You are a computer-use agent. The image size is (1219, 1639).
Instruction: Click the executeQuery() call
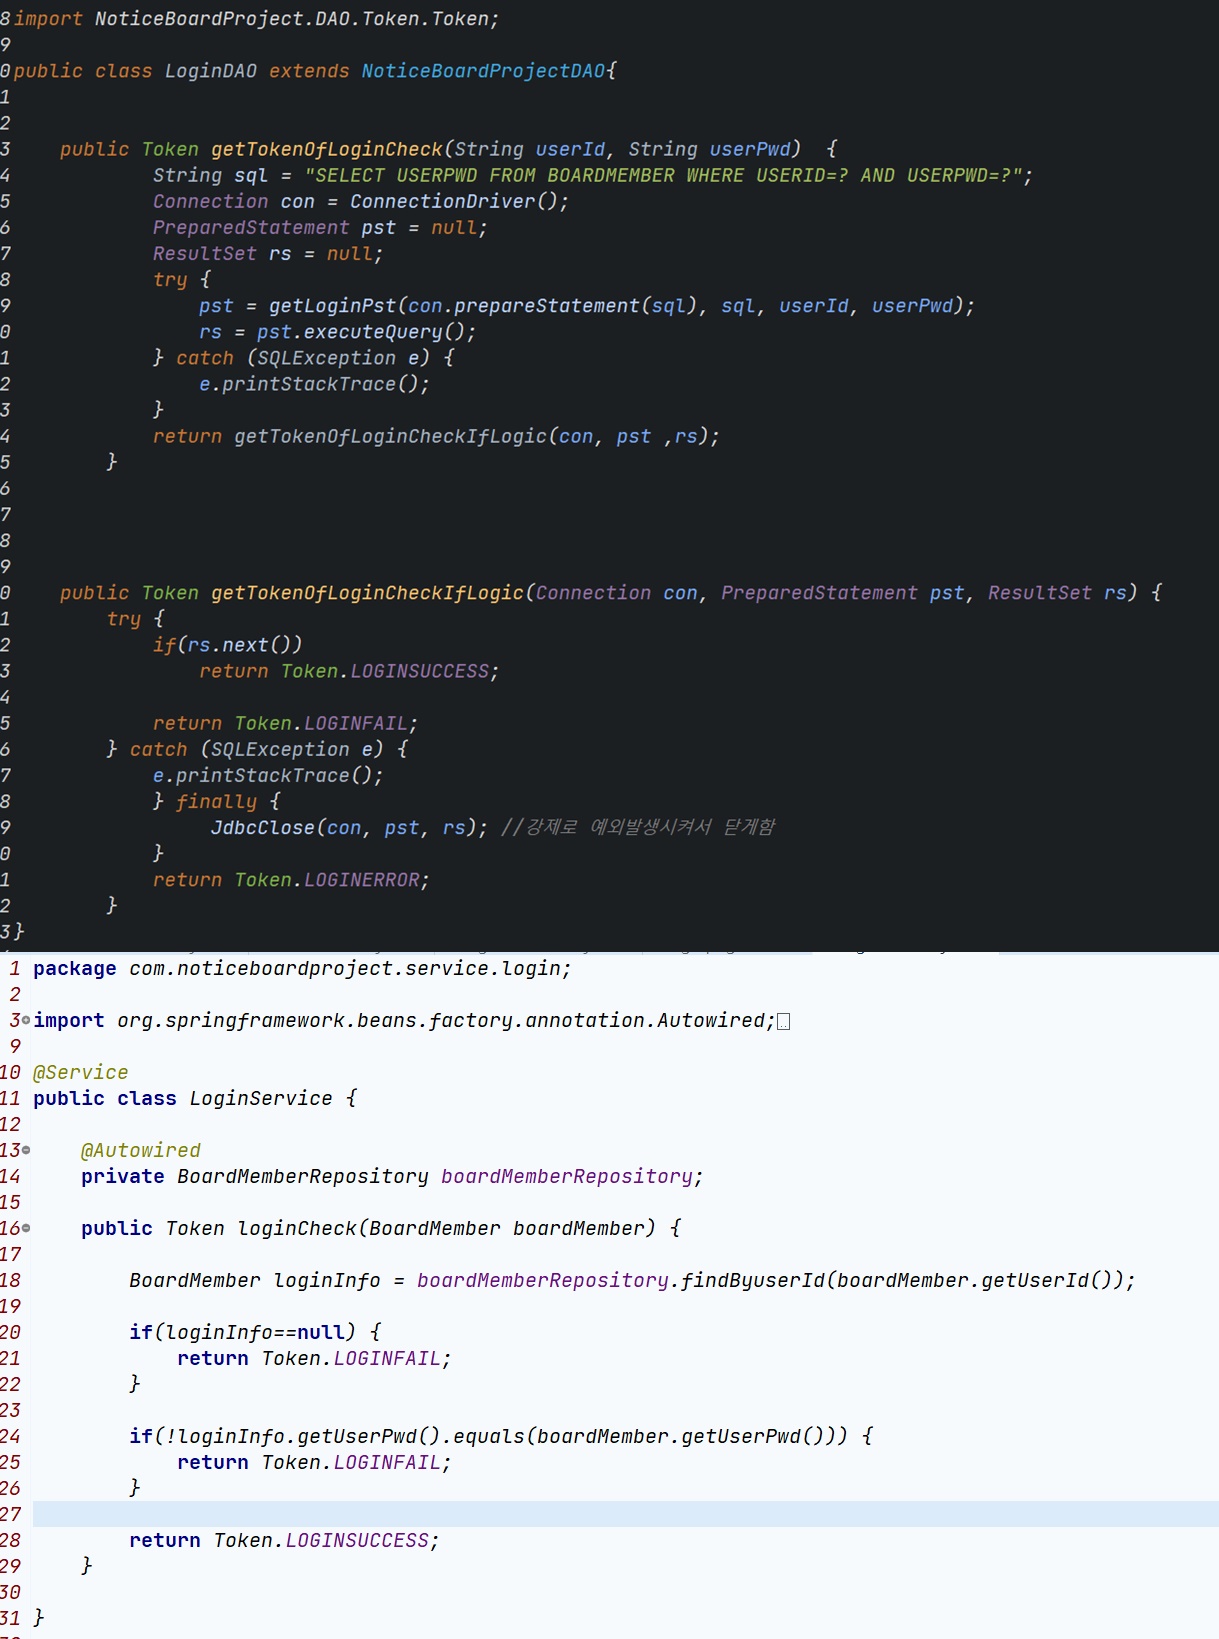tap(385, 331)
